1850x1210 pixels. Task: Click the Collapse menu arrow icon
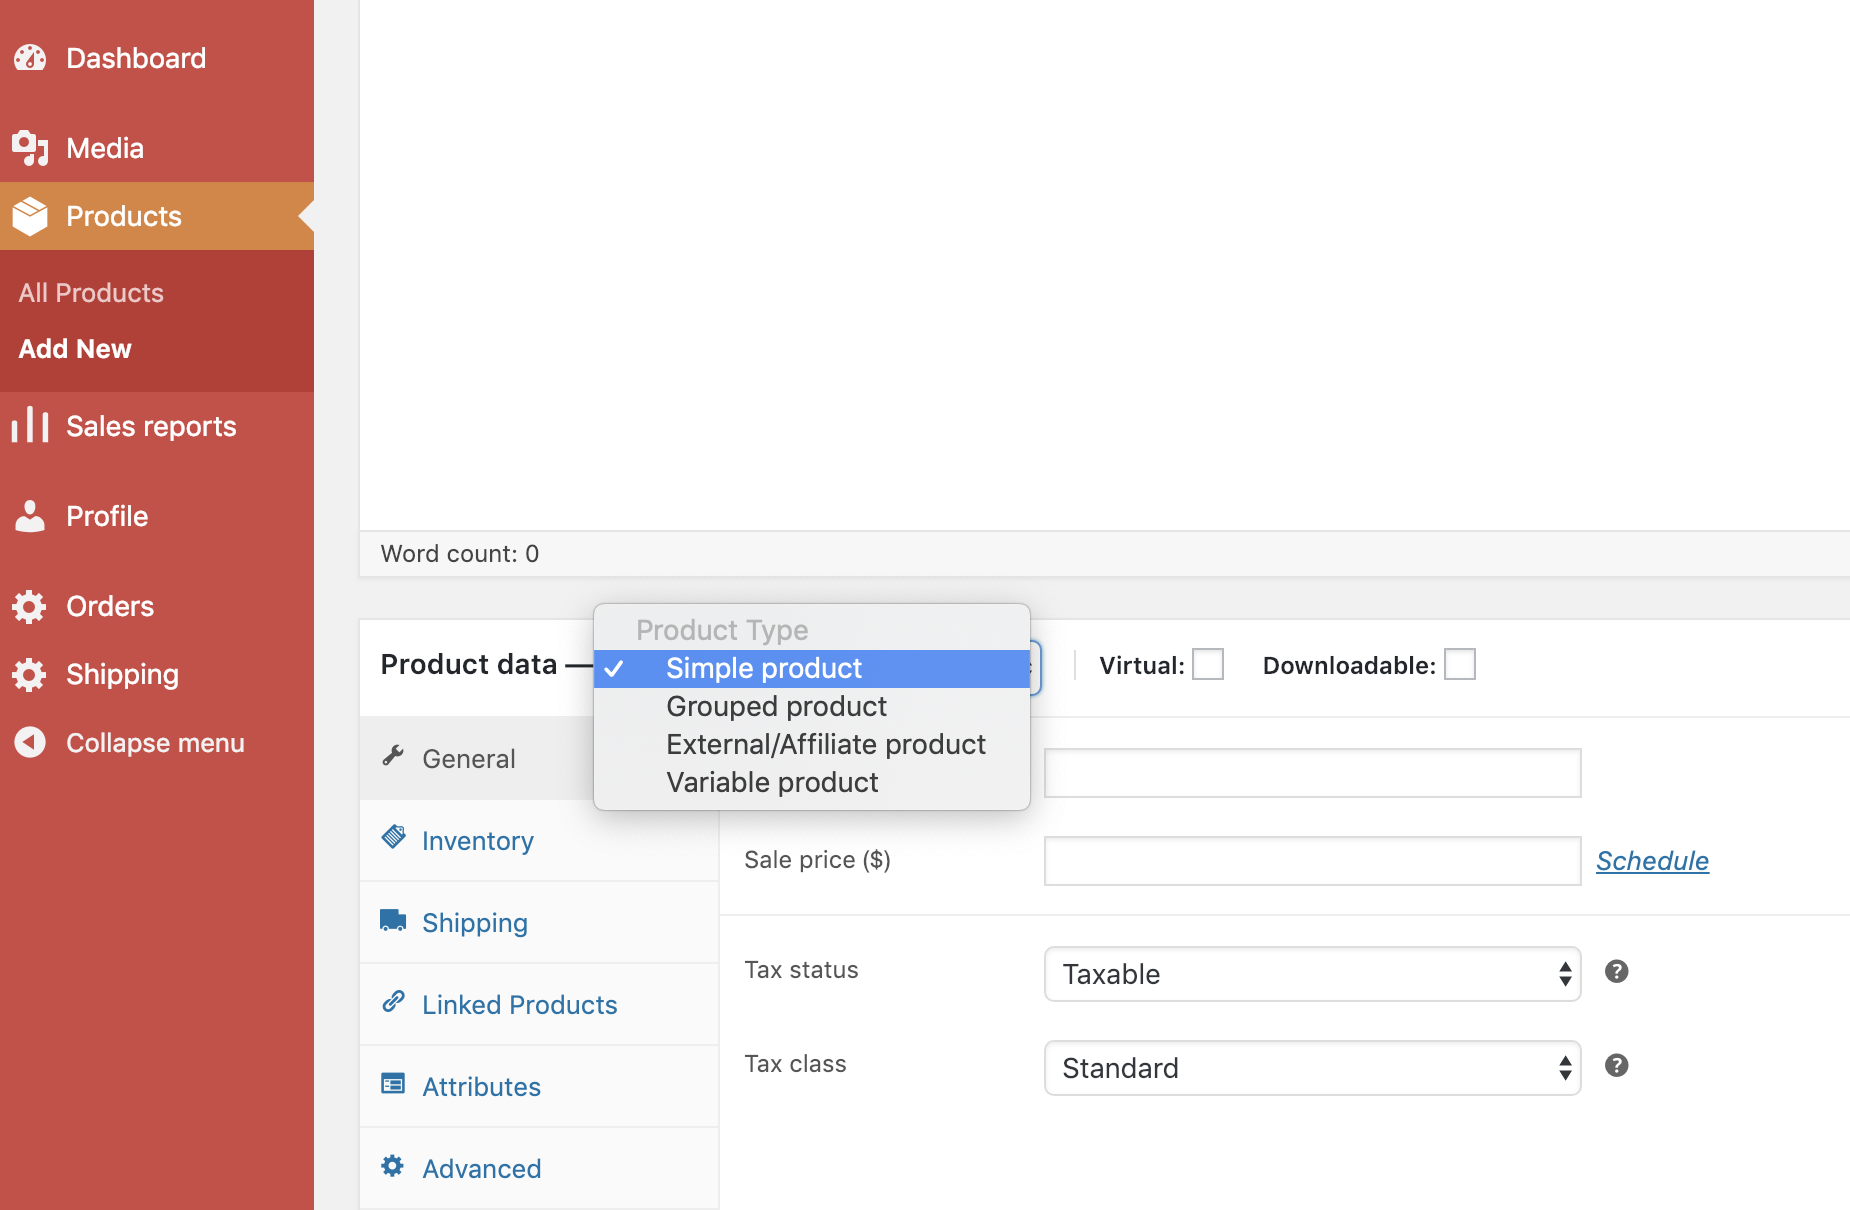(x=30, y=742)
